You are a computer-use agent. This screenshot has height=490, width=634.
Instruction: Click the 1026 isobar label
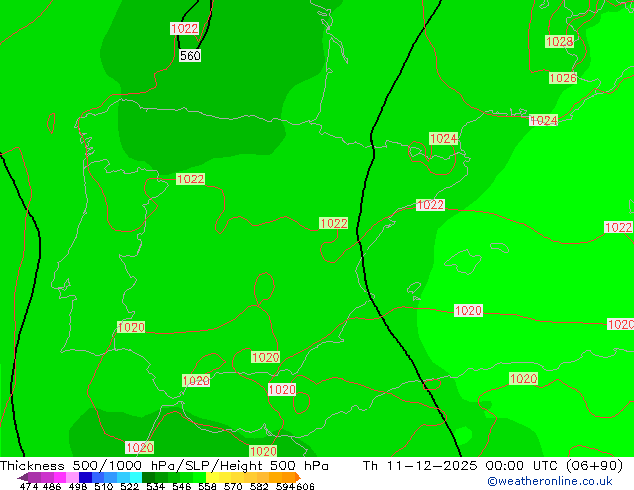(563, 78)
